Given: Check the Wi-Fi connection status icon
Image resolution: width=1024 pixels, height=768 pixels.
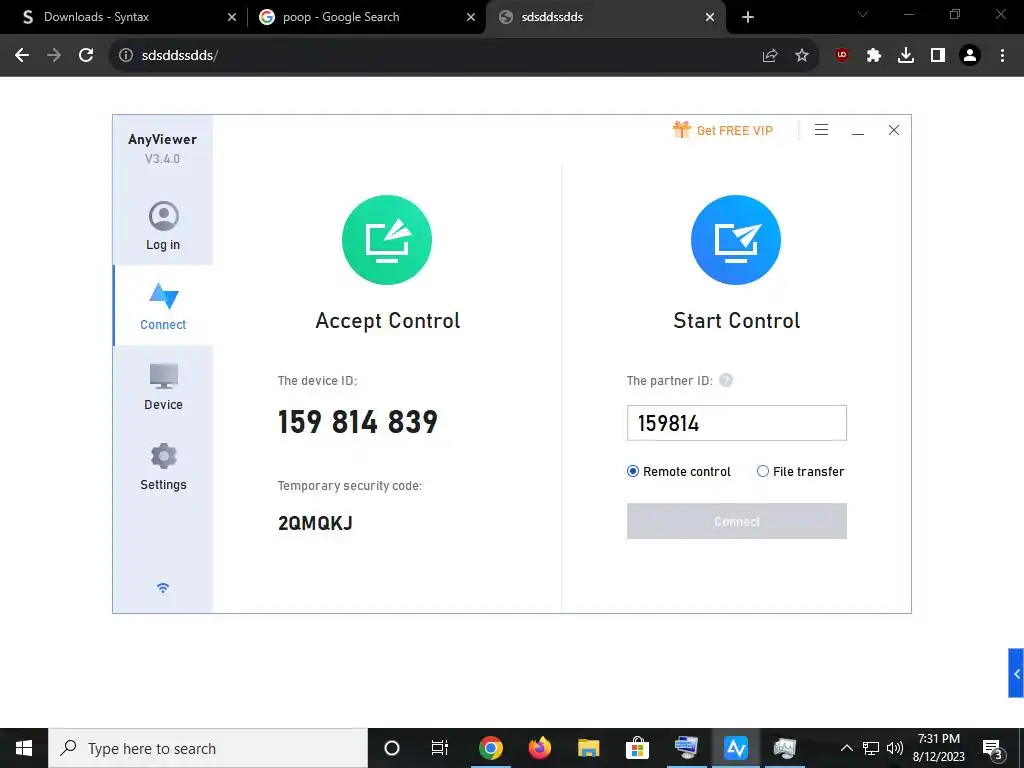Looking at the screenshot, I should [163, 588].
